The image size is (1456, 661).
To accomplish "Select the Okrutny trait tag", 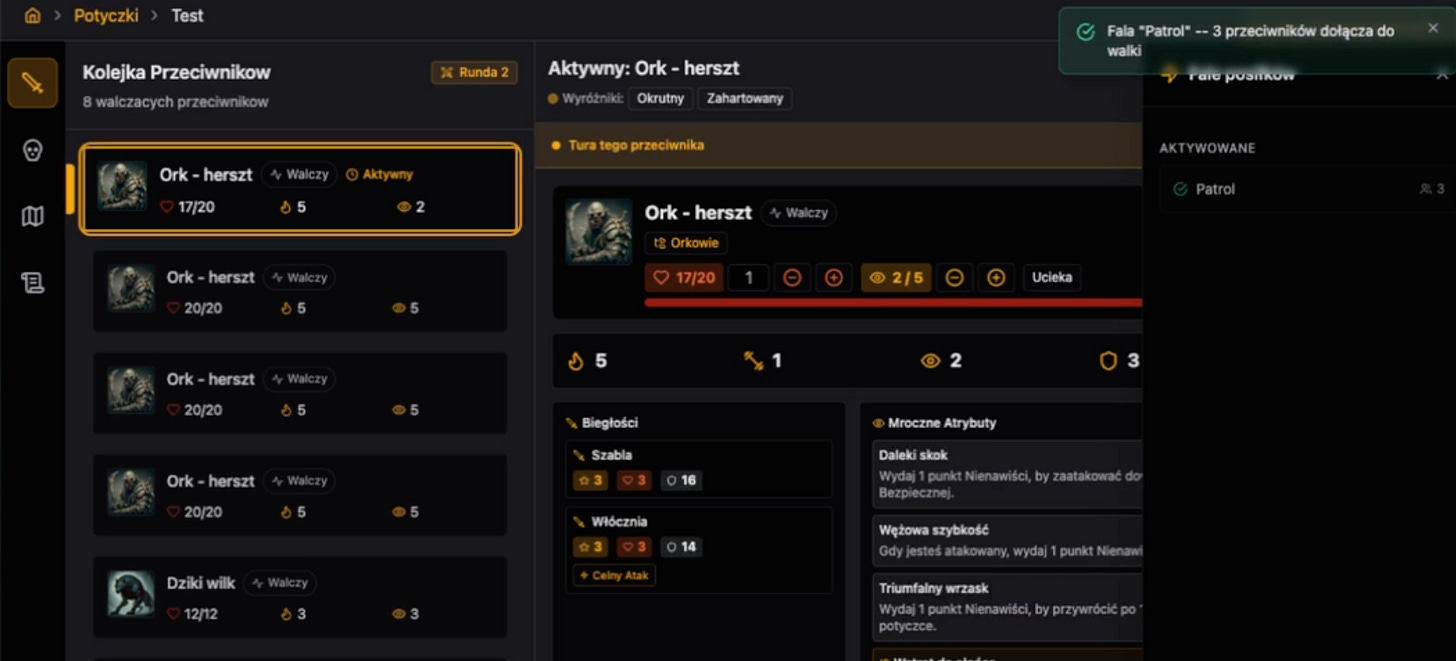I will tap(660, 99).
